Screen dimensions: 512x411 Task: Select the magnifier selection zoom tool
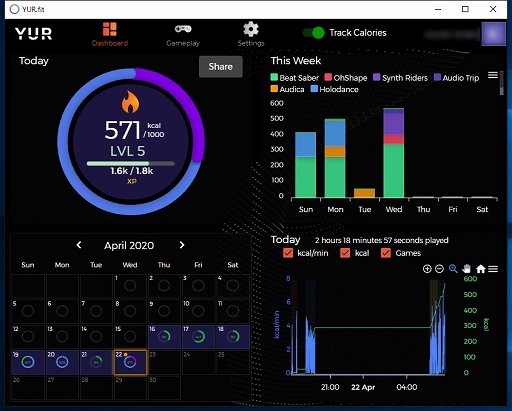[453, 269]
